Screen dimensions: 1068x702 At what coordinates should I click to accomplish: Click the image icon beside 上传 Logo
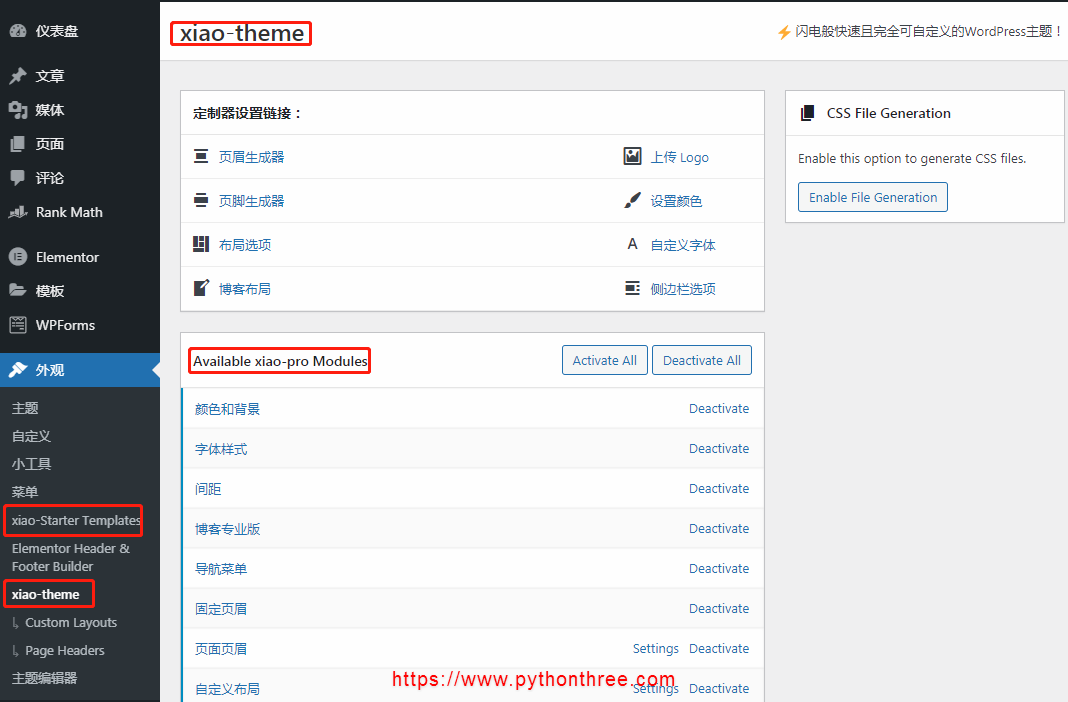(x=633, y=156)
